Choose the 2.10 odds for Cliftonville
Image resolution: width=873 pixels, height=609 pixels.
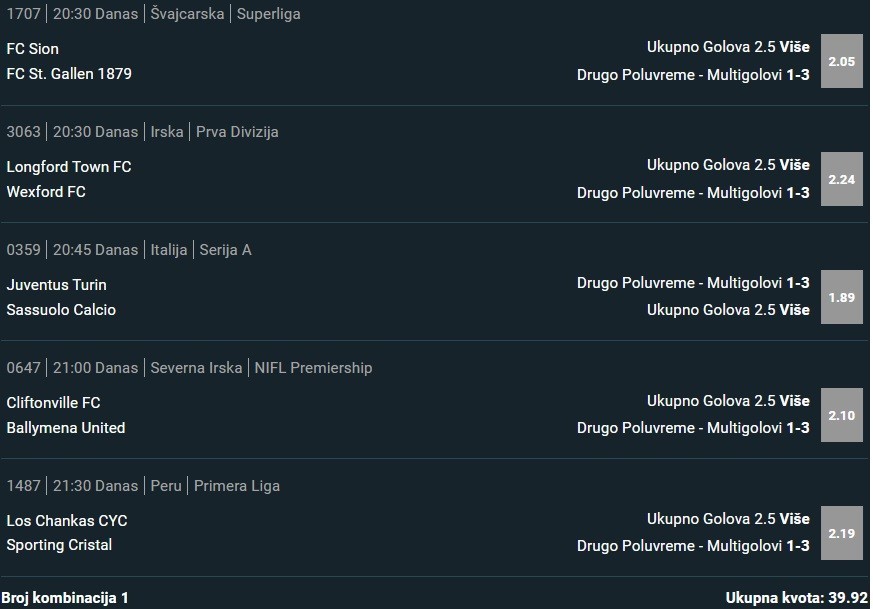841,415
